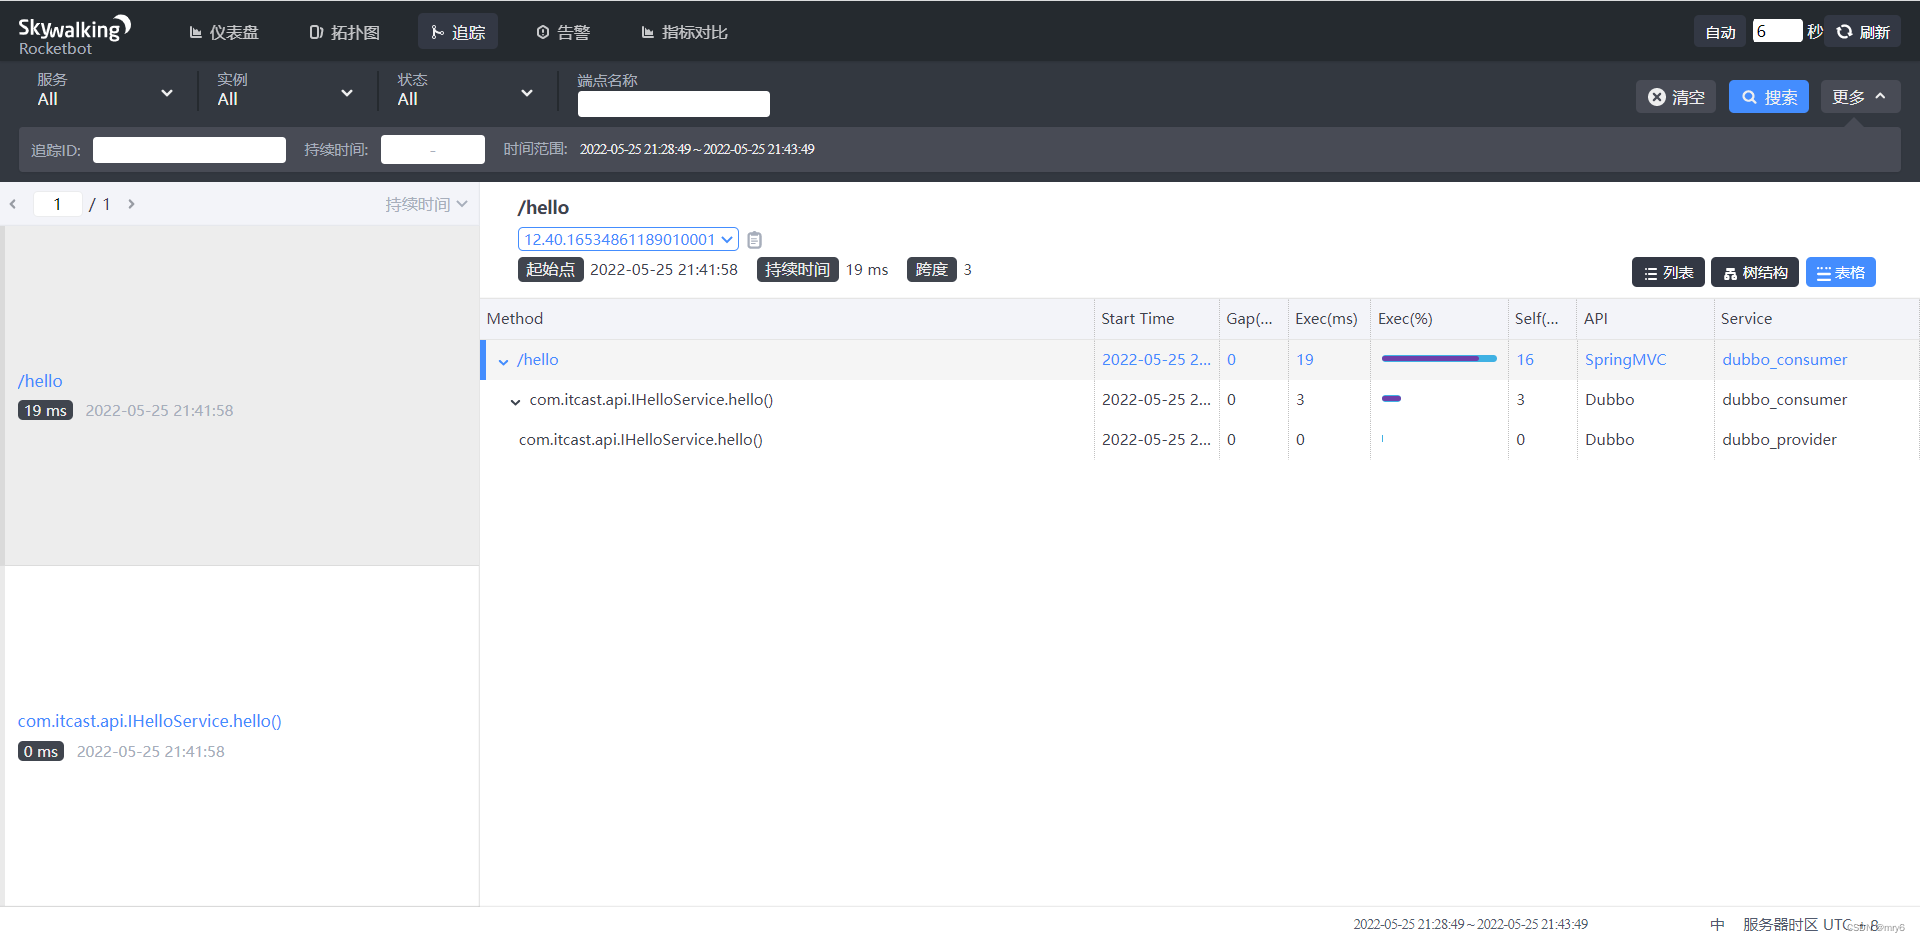This screenshot has height=942, width=1920.
Task: Click the refresh interval seconds field
Action: click(x=1777, y=31)
